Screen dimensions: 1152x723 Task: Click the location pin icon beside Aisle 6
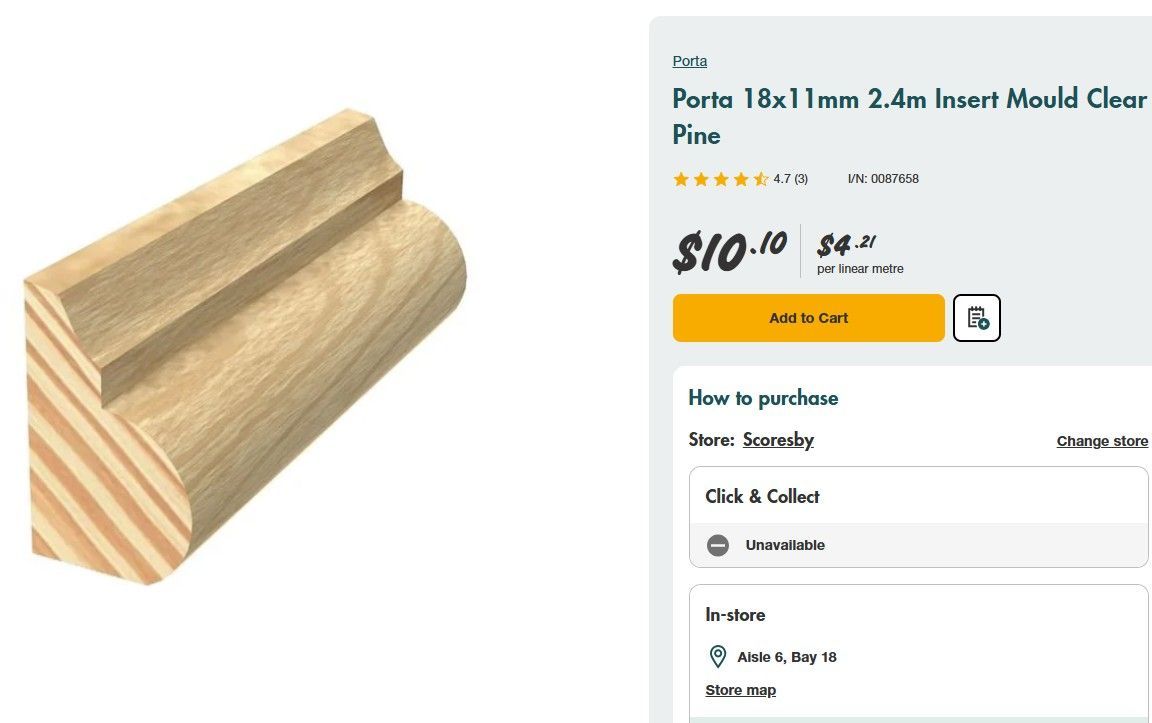click(x=718, y=657)
